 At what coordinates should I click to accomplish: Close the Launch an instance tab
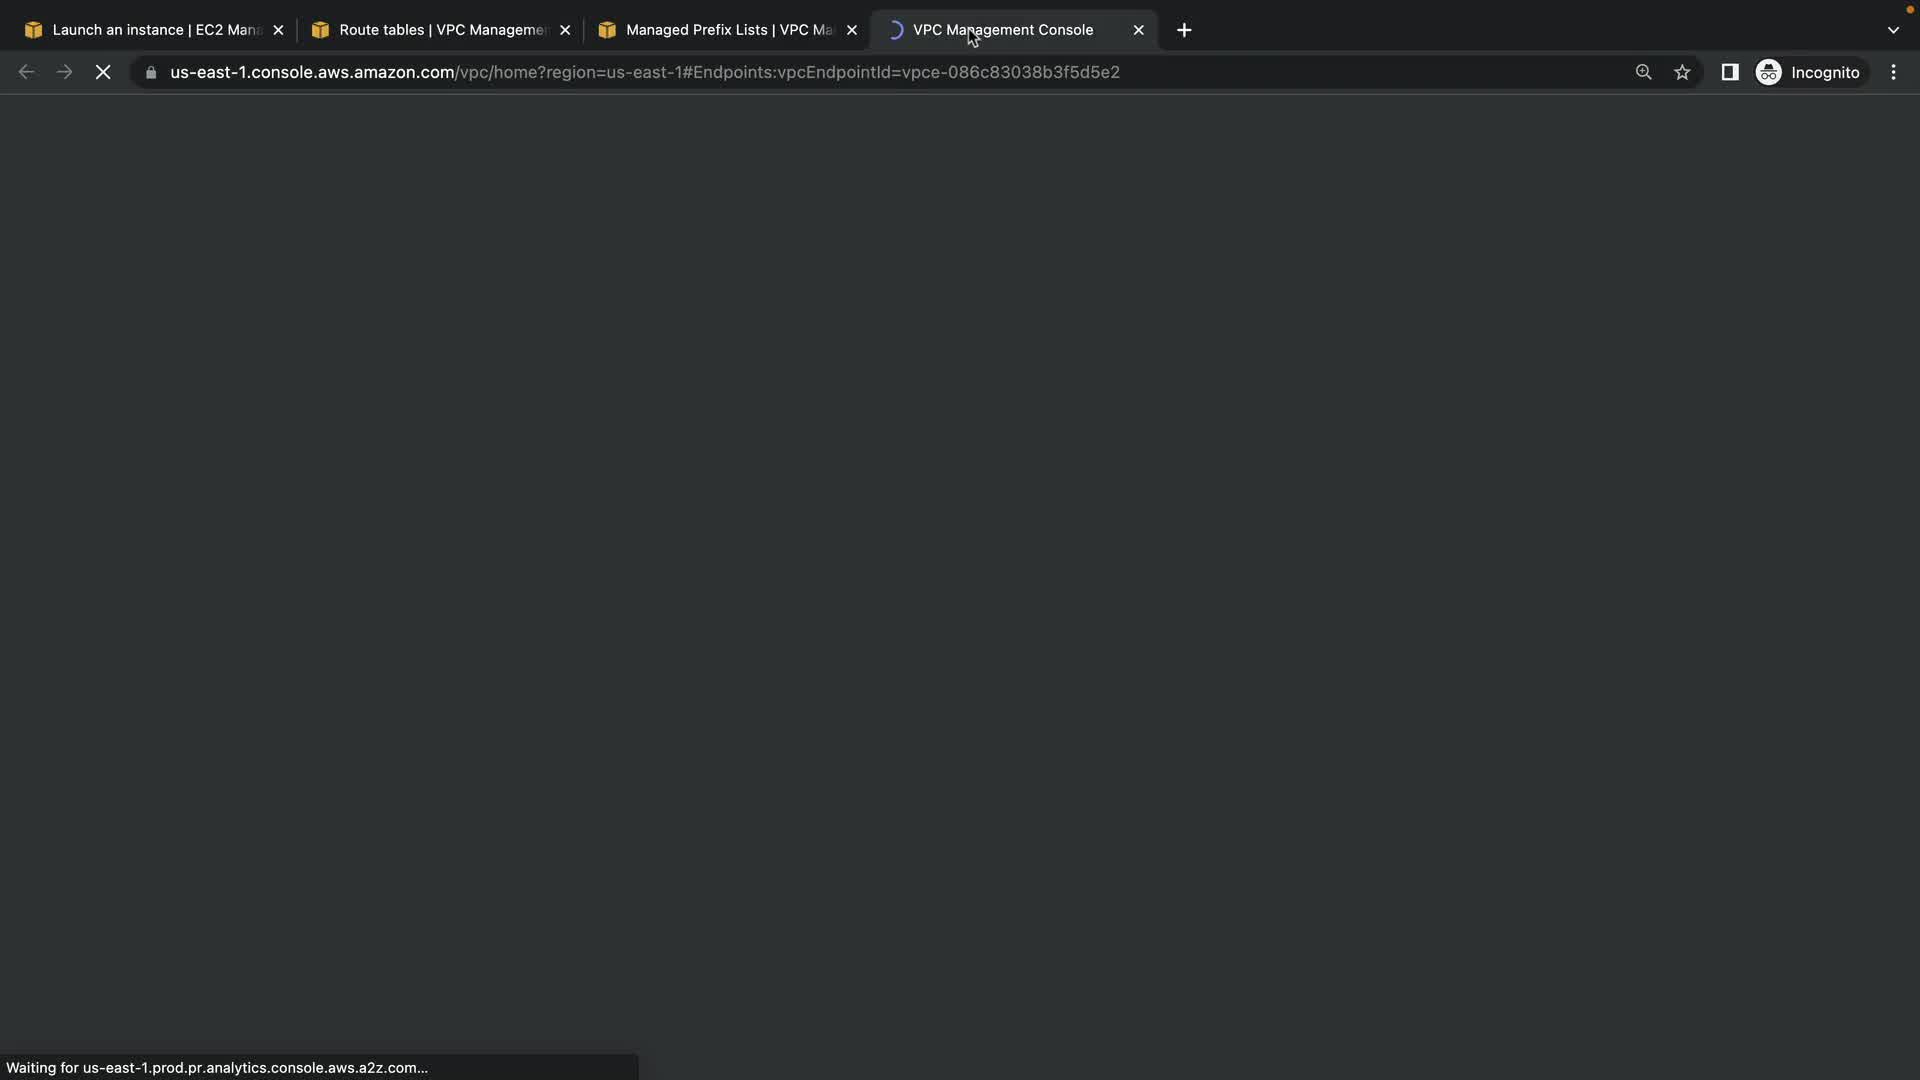[278, 30]
